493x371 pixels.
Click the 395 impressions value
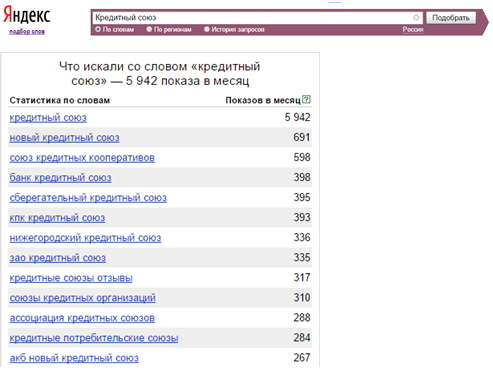302,197
